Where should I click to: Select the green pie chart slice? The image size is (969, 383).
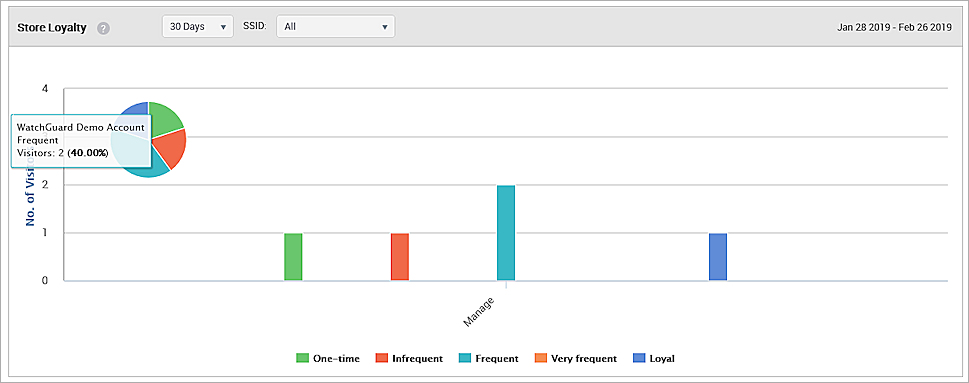164,119
